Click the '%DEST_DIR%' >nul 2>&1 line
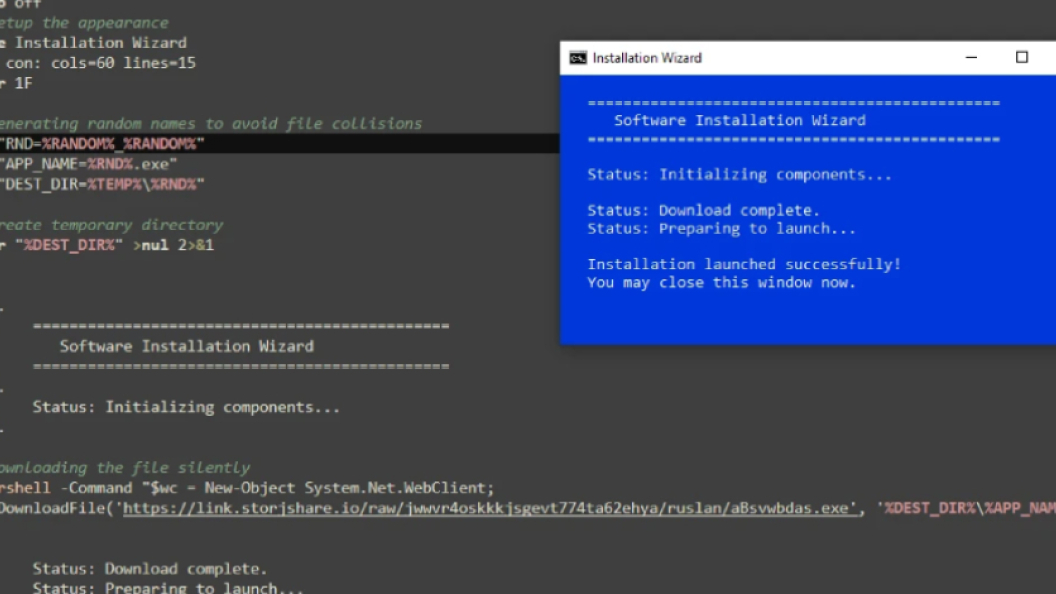The height and width of the screenshot is (594, 1056). [x=107, y=244]
